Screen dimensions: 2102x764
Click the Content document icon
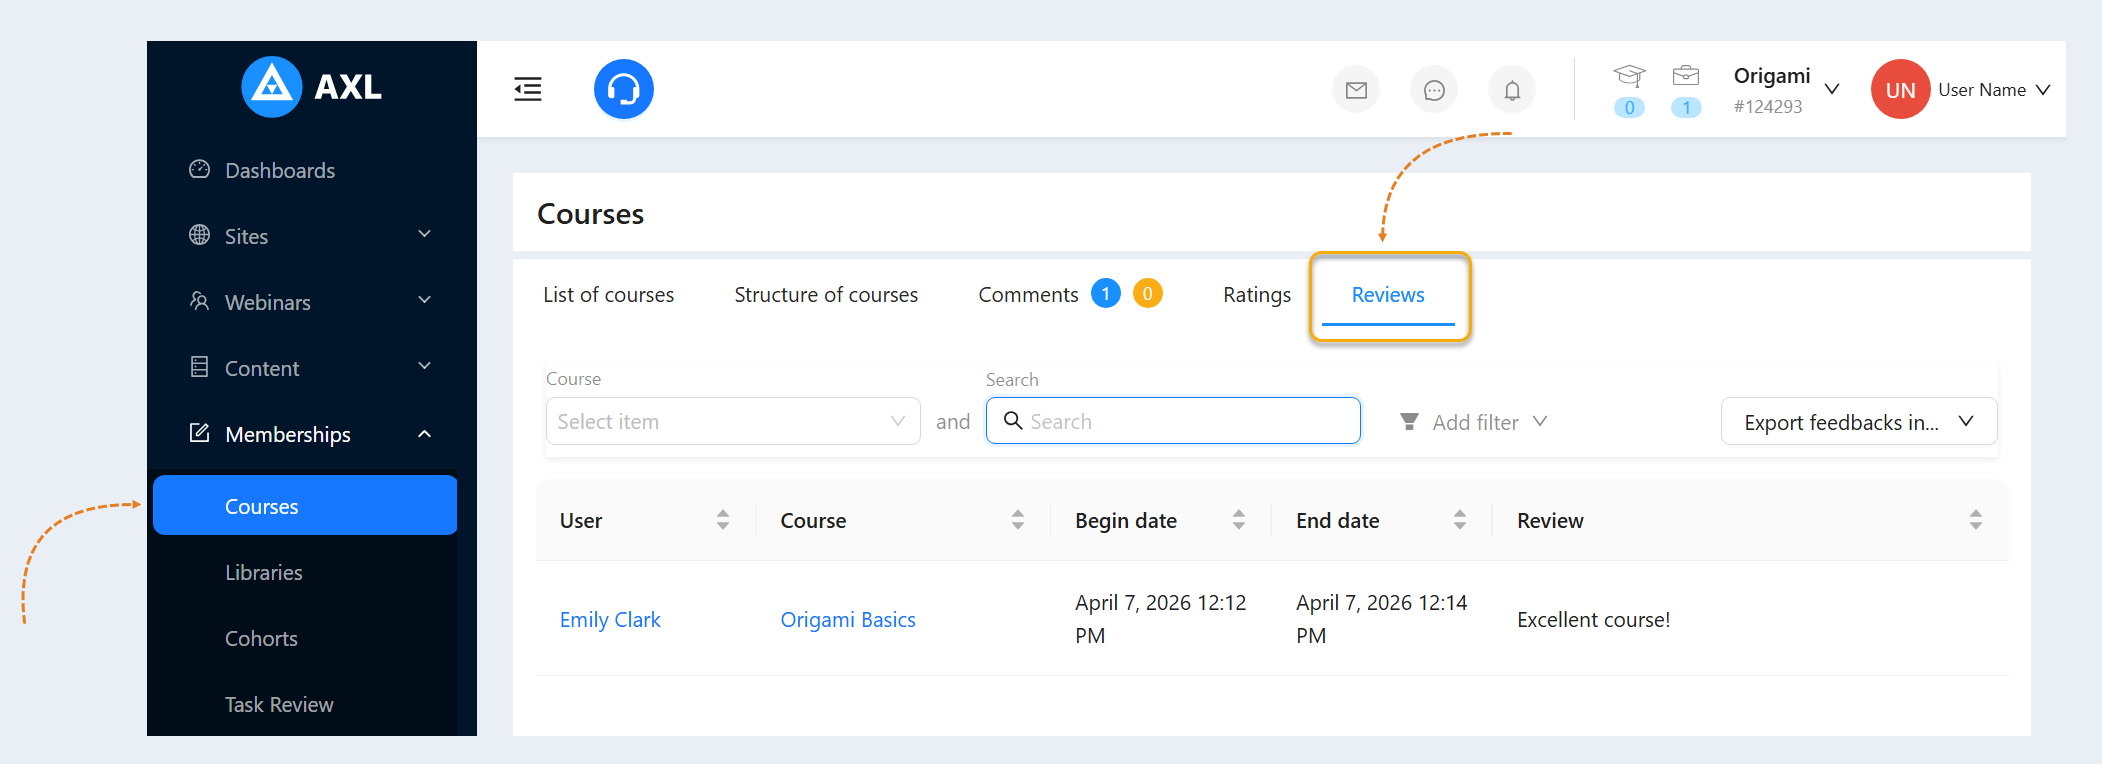[200, 367]
